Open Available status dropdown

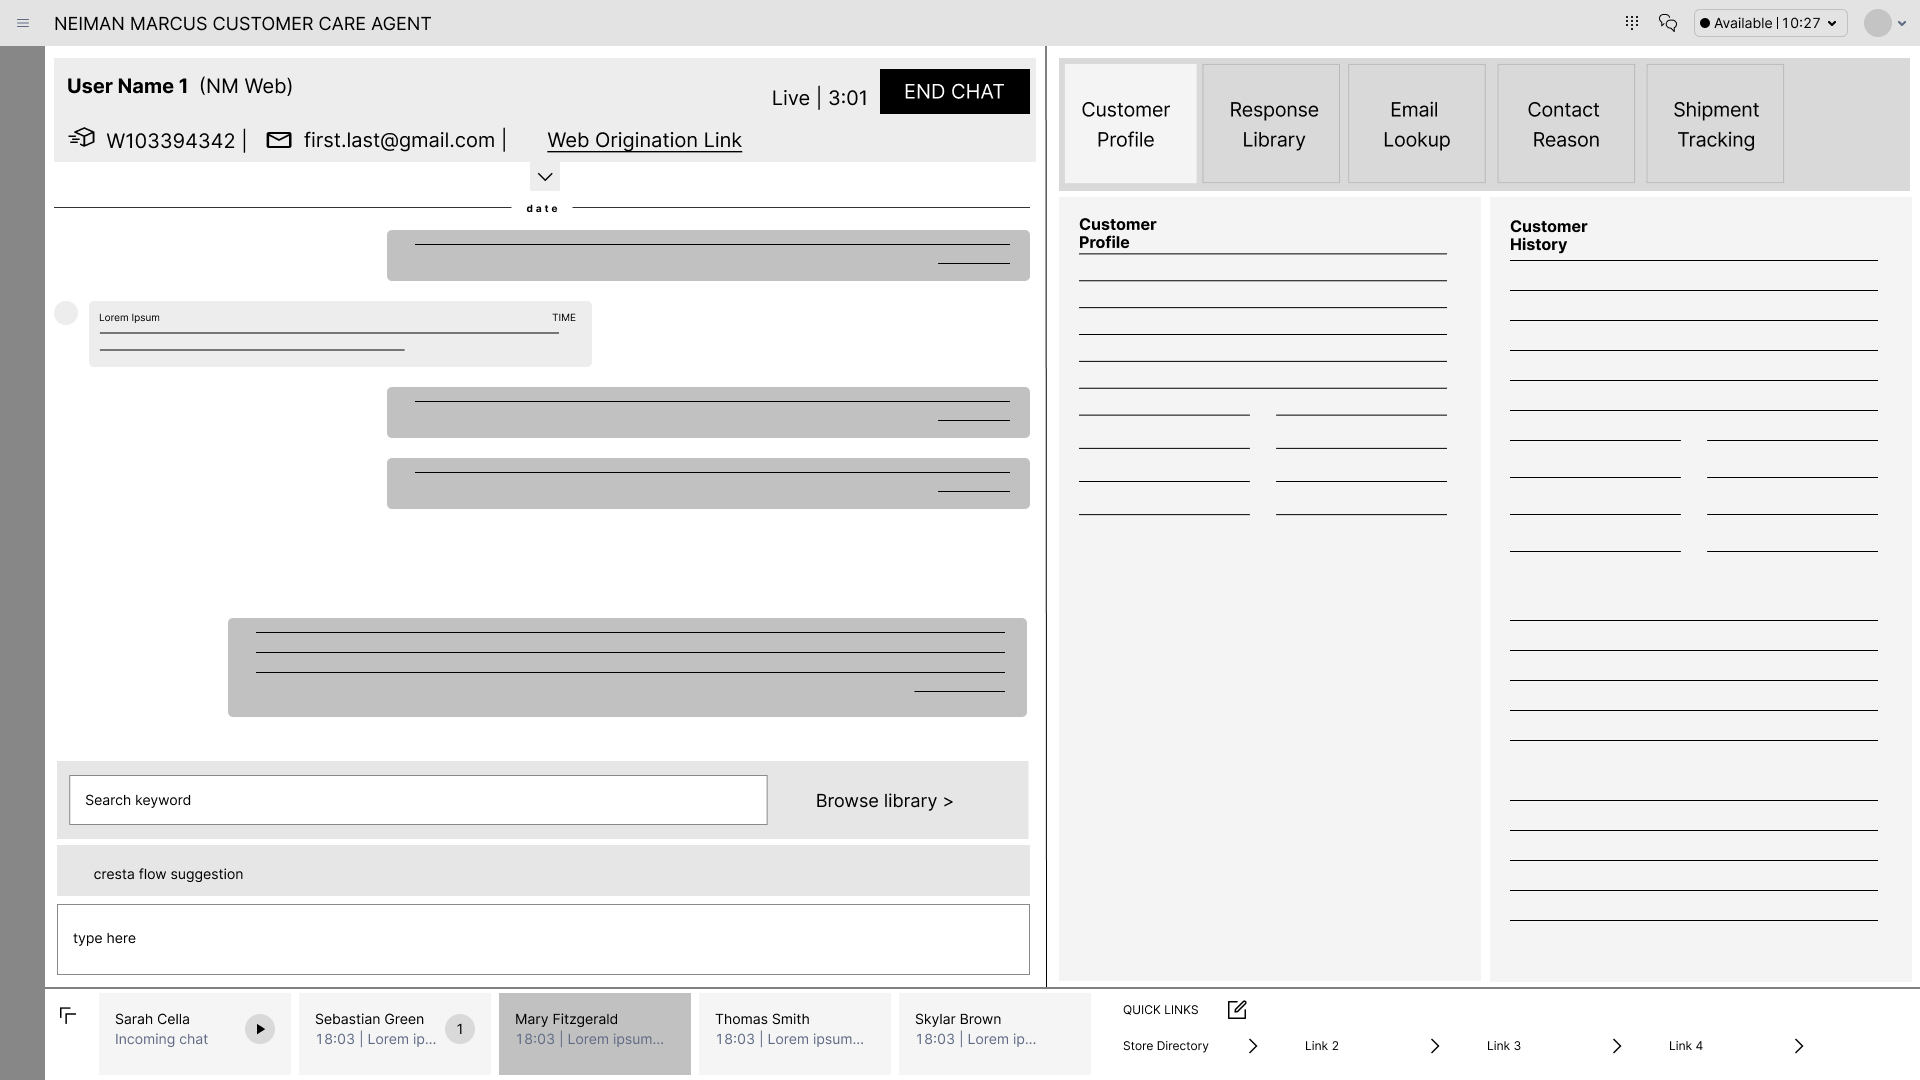(x=1769, y=23)
